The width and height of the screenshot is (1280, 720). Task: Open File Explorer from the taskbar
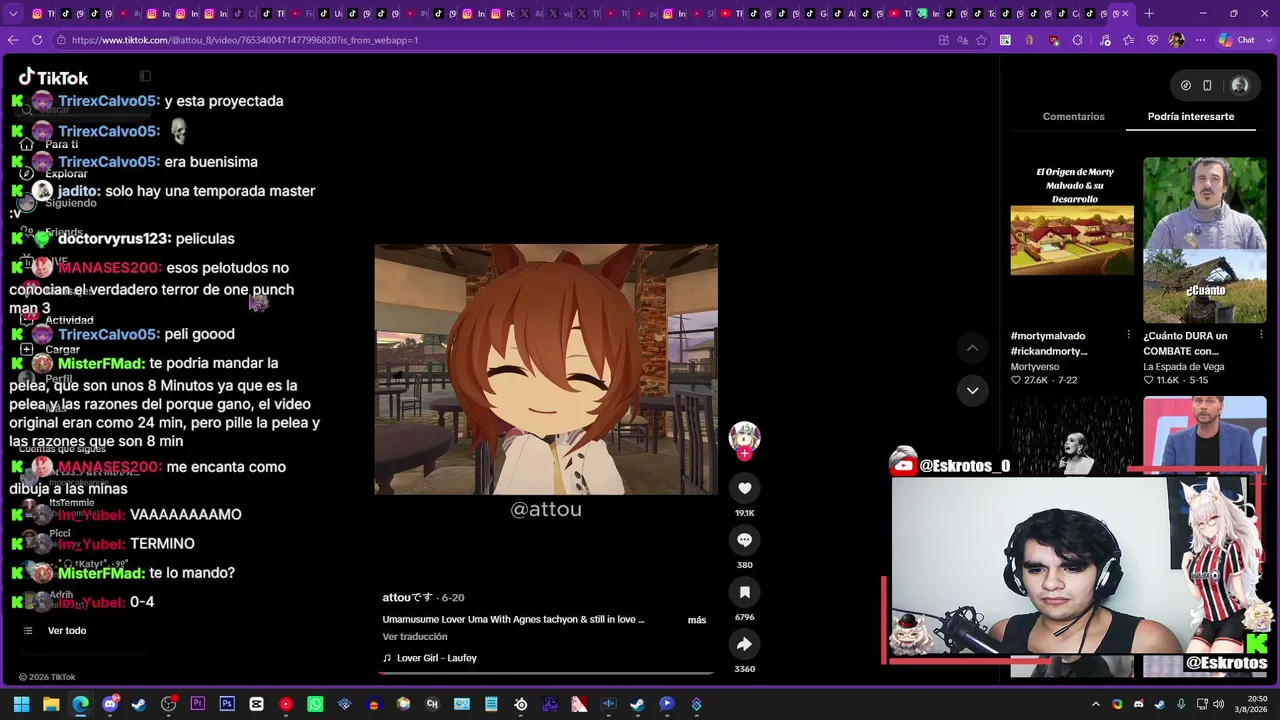click(x=51, y=704)
